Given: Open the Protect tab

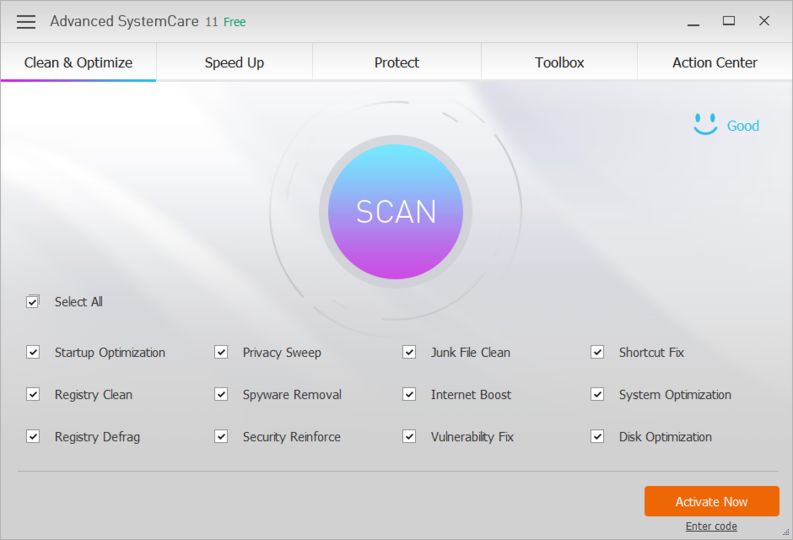Looking at the screenshot, I should click(x=396, y=62).
